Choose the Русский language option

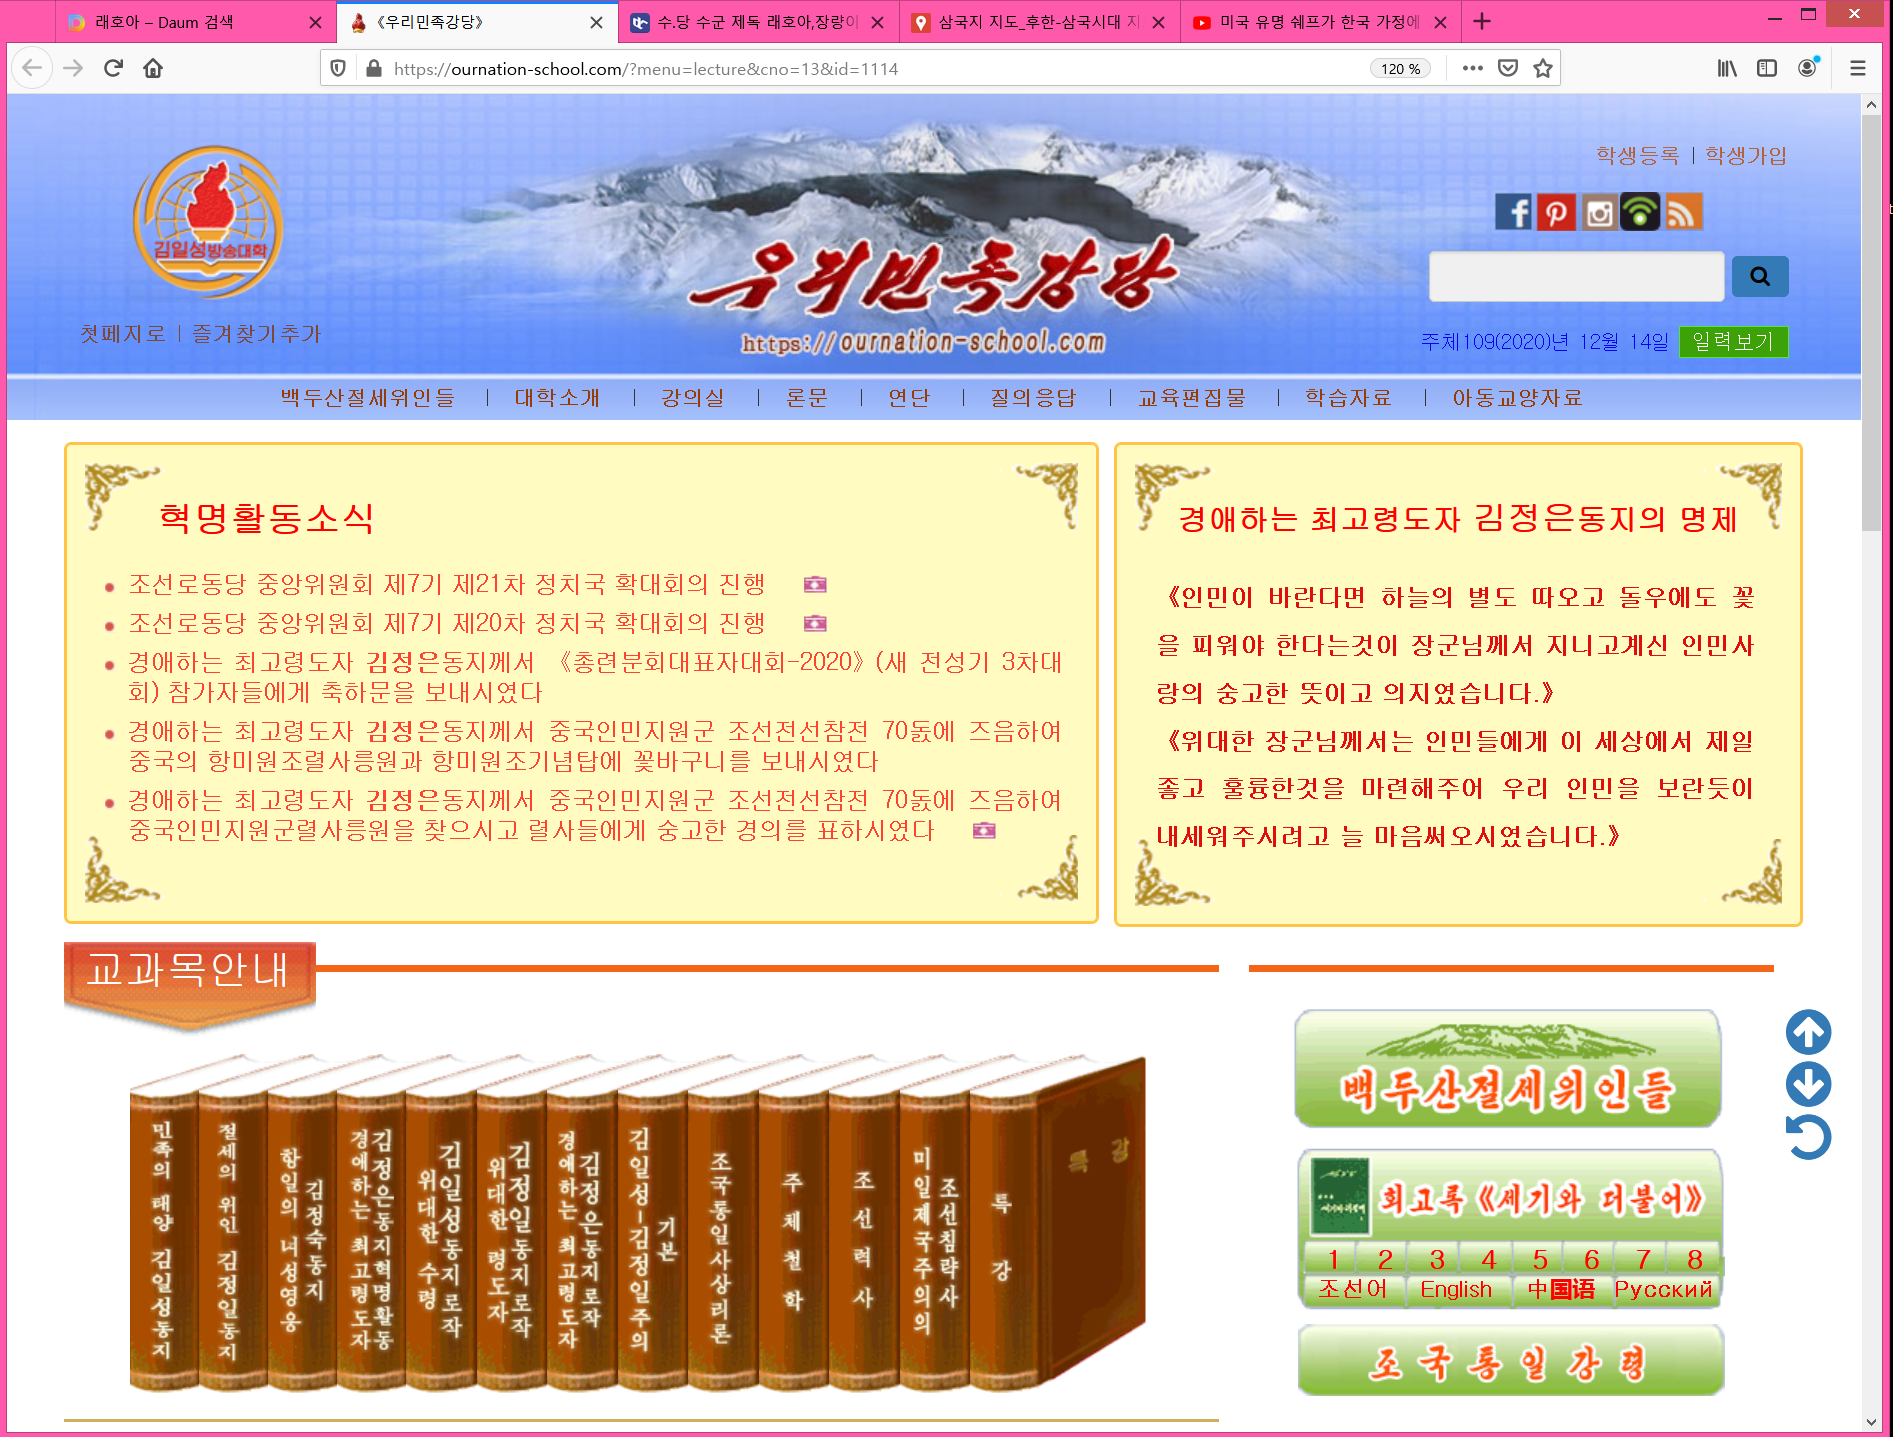pyautogui.click(x=1663, y=1290)
